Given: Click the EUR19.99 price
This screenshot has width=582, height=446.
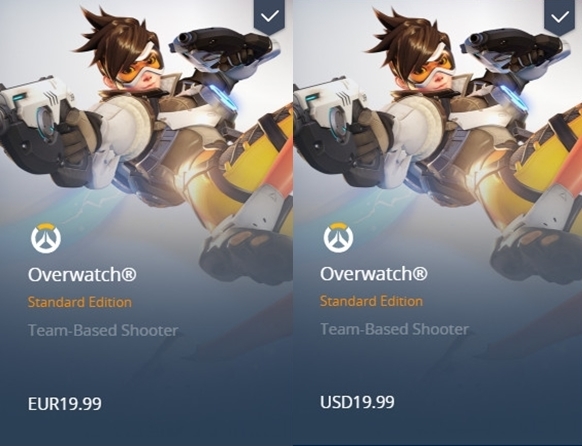Looking at the screenshot, I should [65, 404].
